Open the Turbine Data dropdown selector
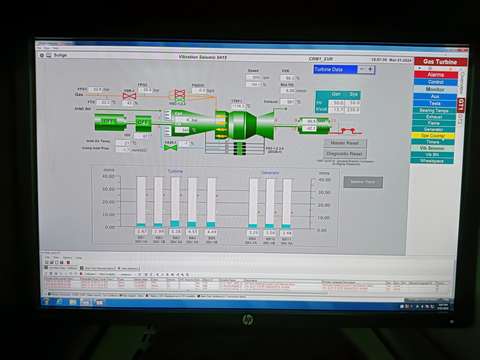The height and width of the screenshot is (360, 480). click(x=335, y=69)
